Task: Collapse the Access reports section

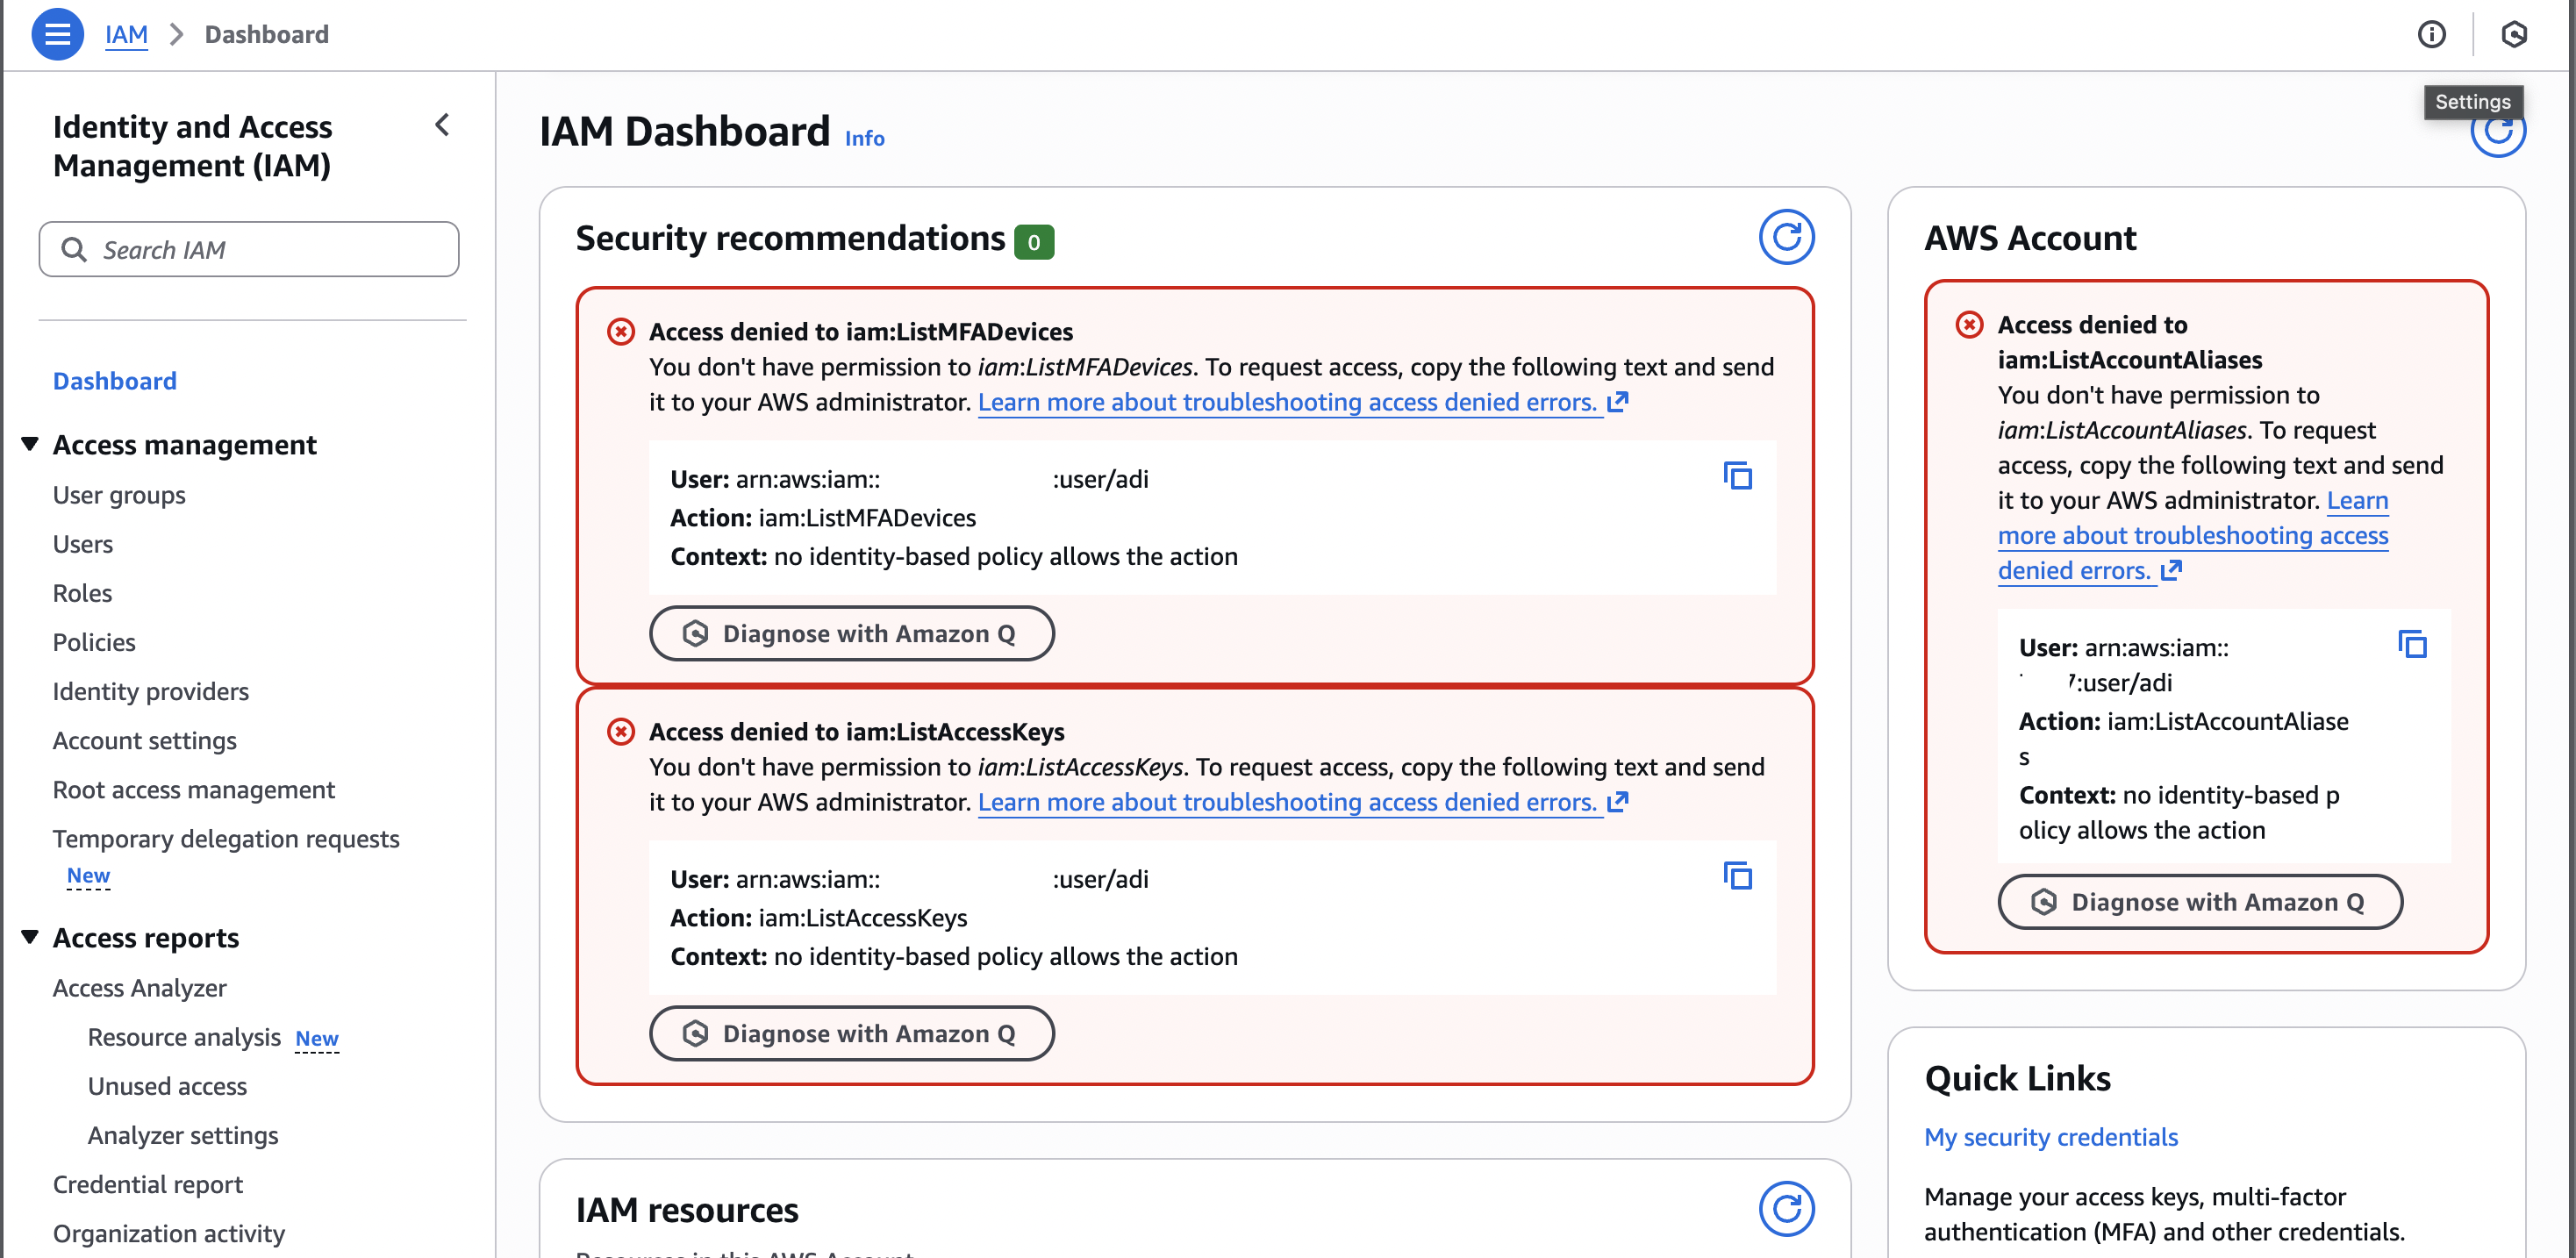Action: point(28,936)
